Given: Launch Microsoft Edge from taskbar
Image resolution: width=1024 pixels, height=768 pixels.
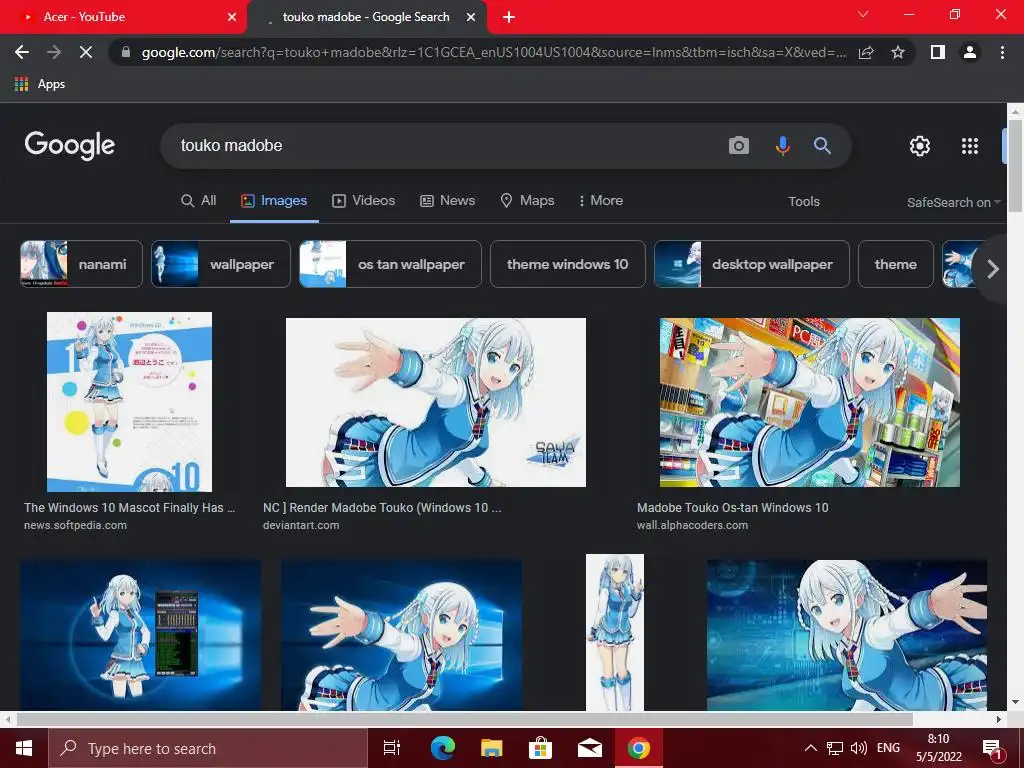Looking at the screenshot, I should pos(442,748).
